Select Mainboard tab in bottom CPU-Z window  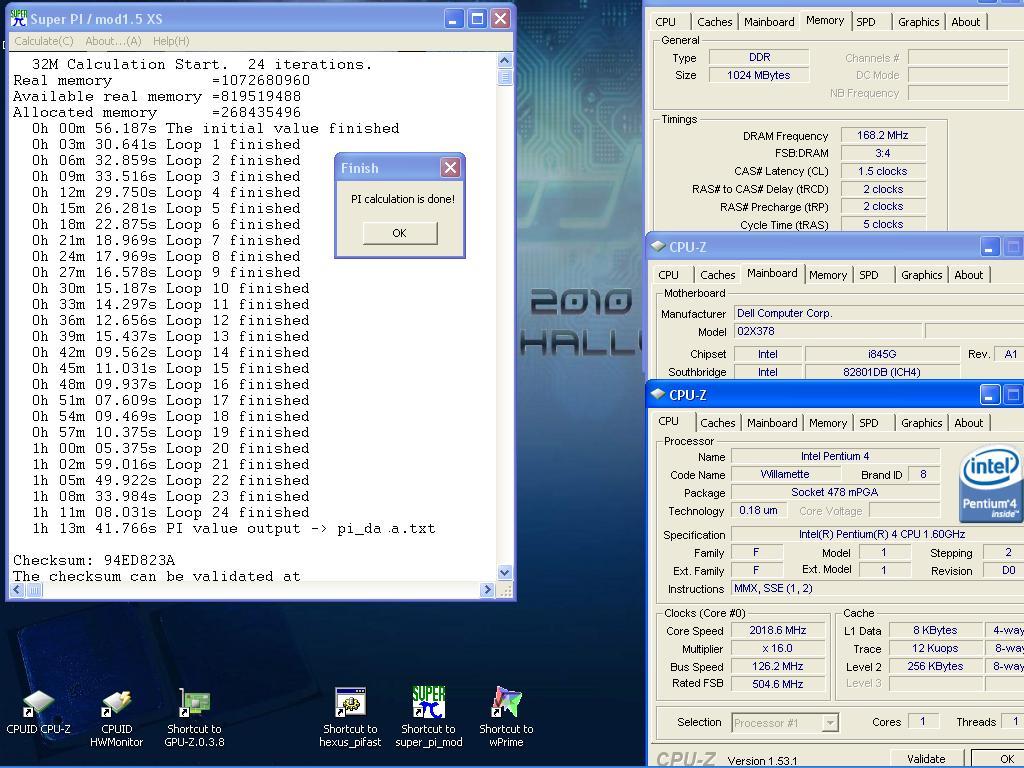[772, 423]
